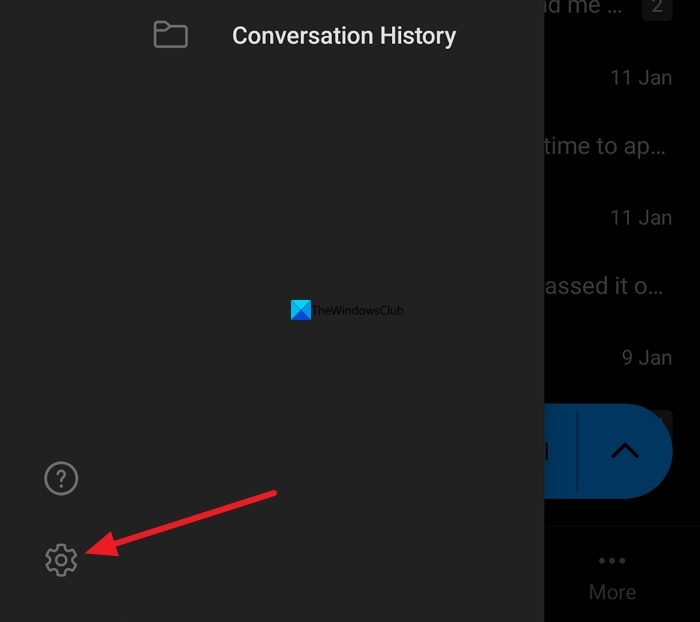Open the email preview "time to ap..."
Screen dimensions: 700x622
tap(606, 146)
